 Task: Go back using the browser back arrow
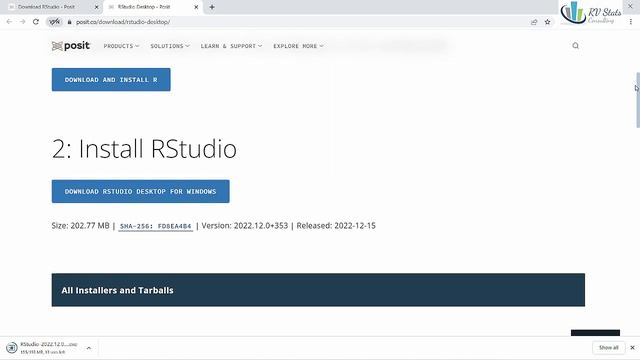tap(9, 22)
